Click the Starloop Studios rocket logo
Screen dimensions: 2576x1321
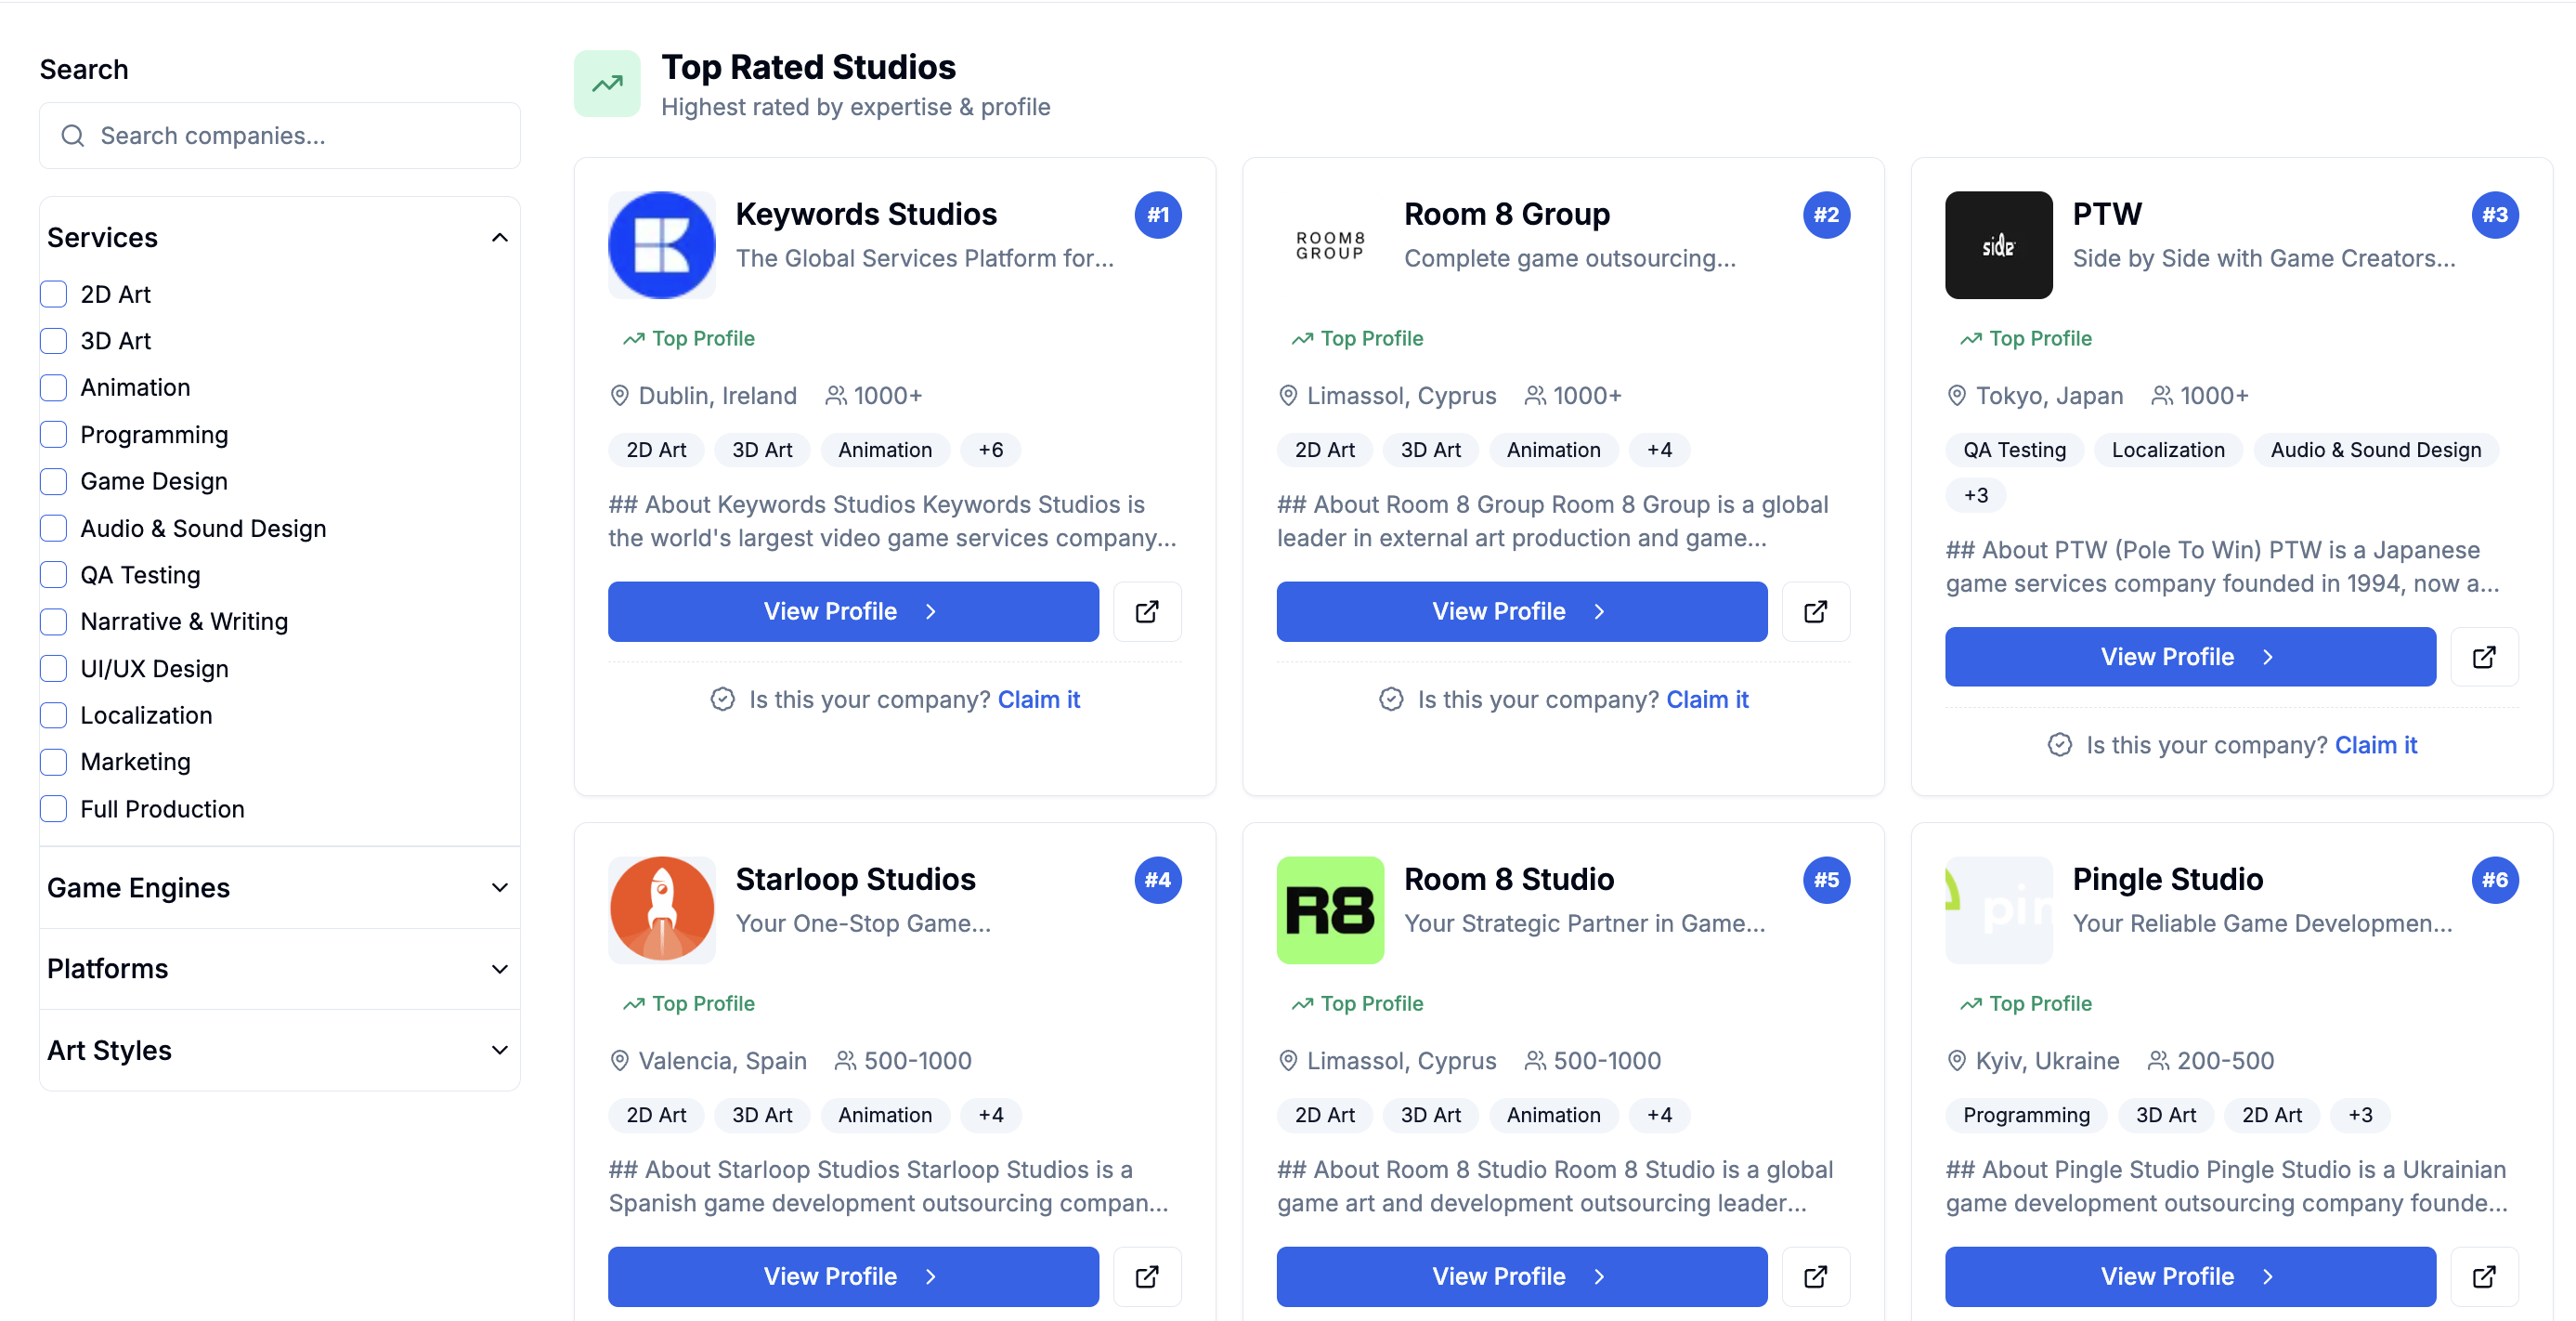pos(661,910)
